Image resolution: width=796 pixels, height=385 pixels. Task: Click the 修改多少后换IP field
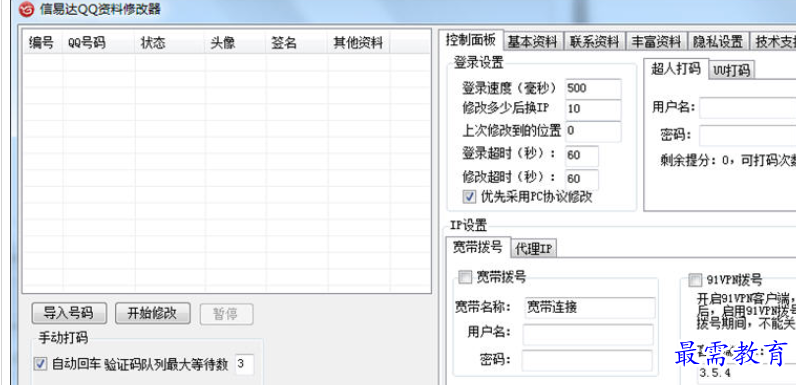click(593, 110)
